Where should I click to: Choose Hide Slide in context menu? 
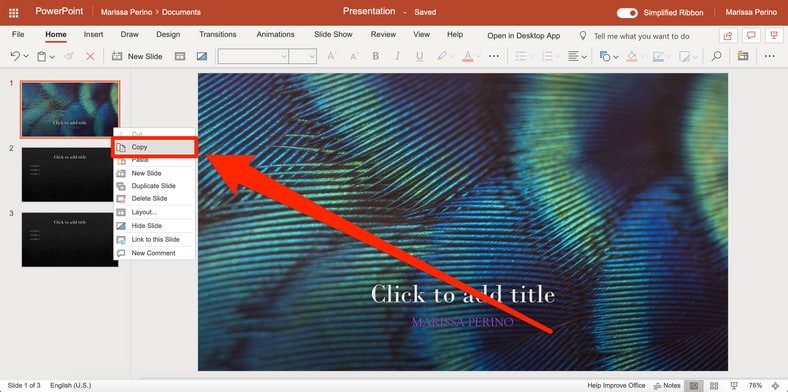pos(154,226)
